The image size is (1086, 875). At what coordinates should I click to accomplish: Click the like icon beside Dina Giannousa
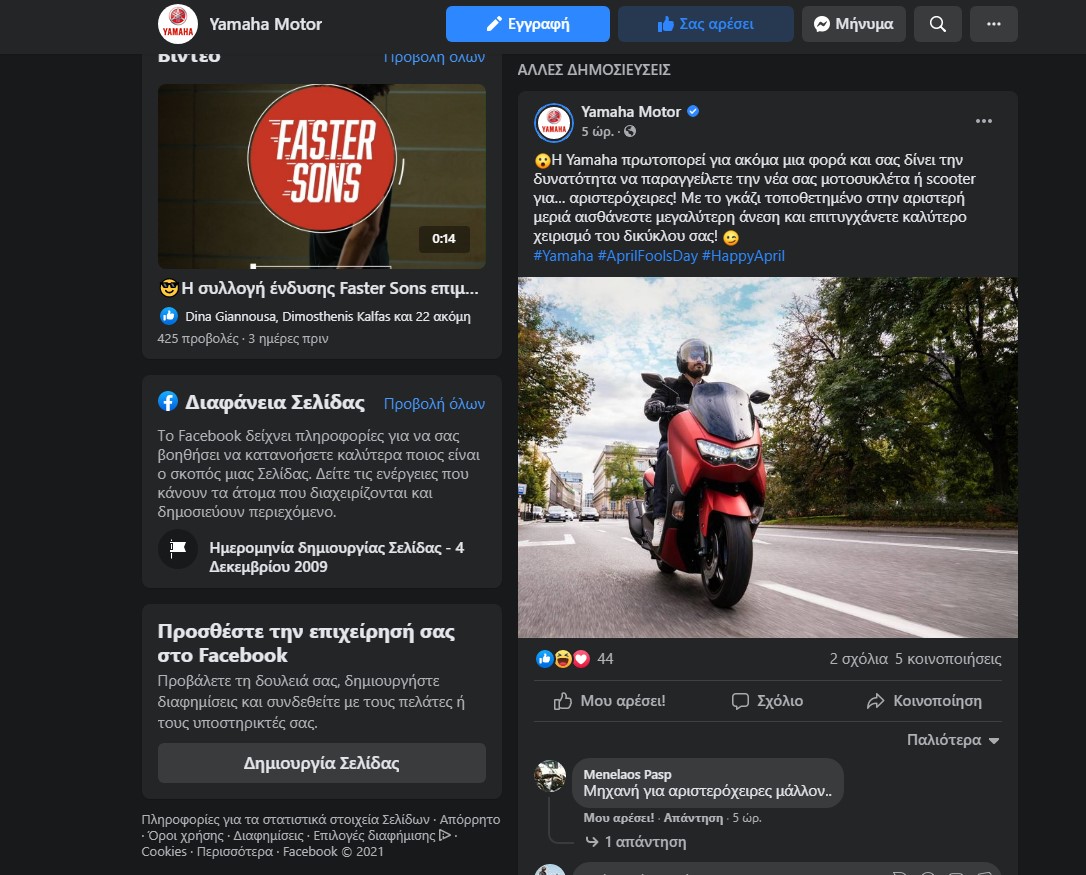coord(168,316)
